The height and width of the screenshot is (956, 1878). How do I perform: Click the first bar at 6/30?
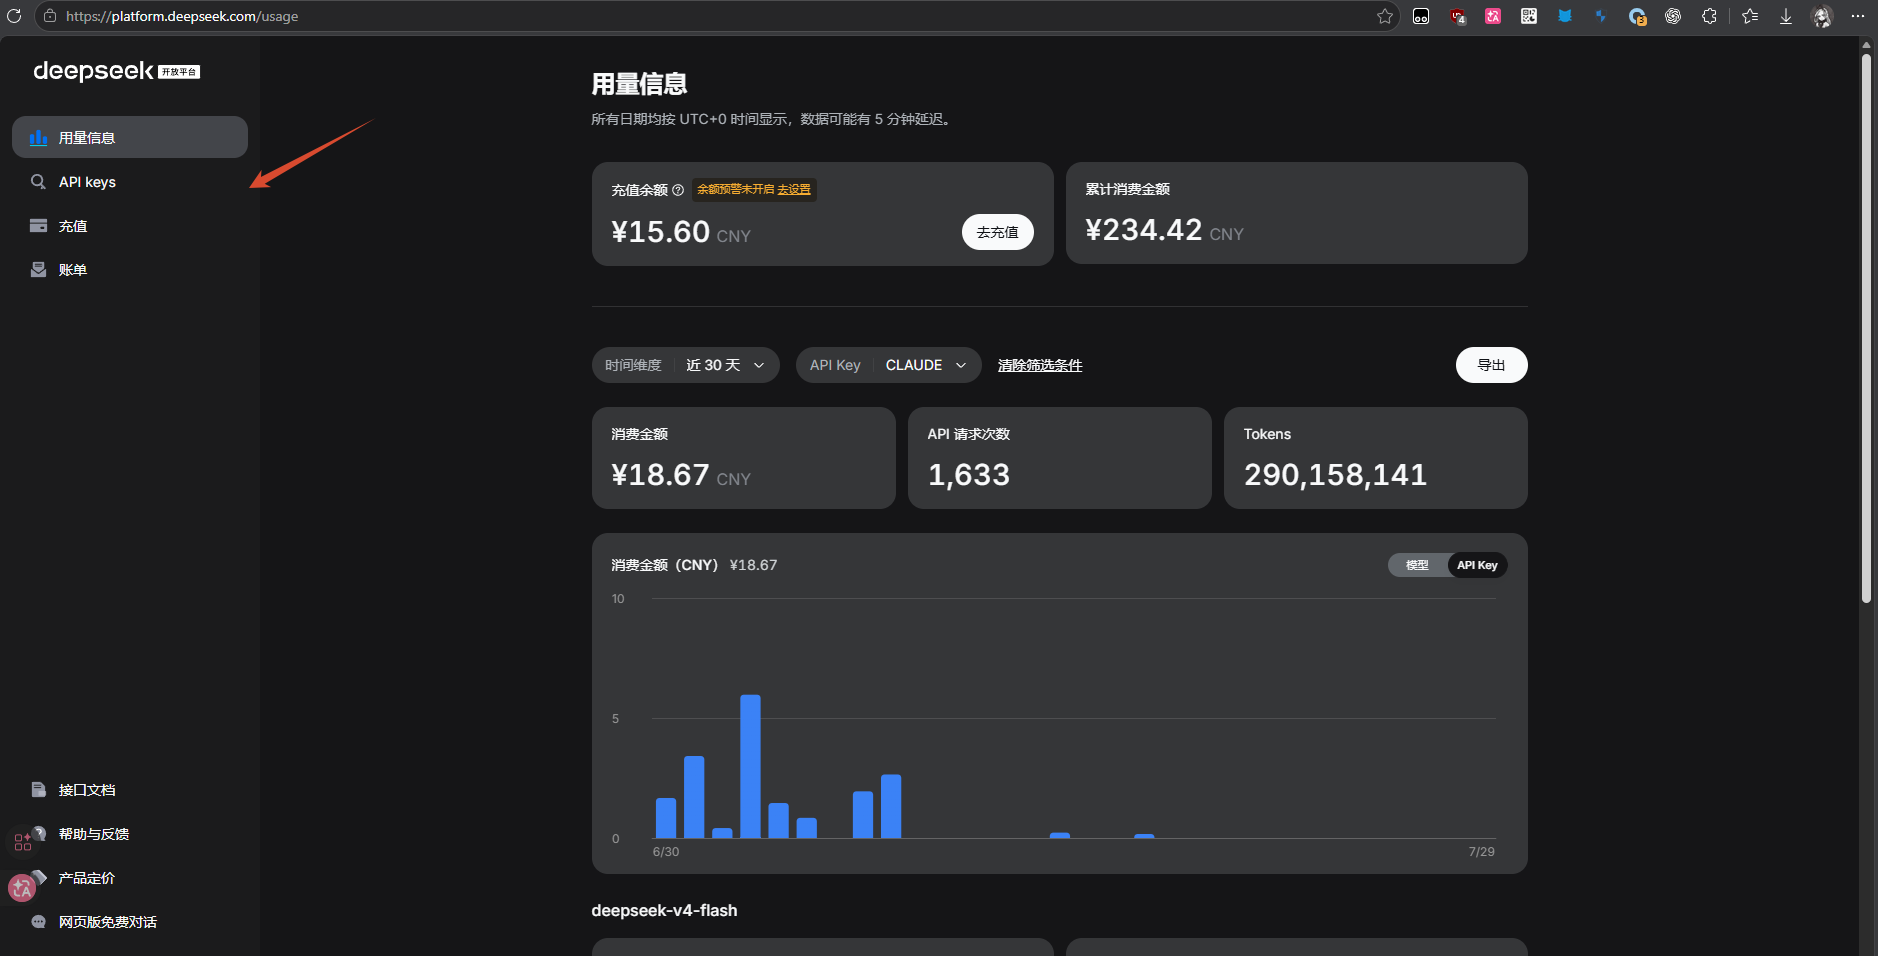(x=666, y=818)
